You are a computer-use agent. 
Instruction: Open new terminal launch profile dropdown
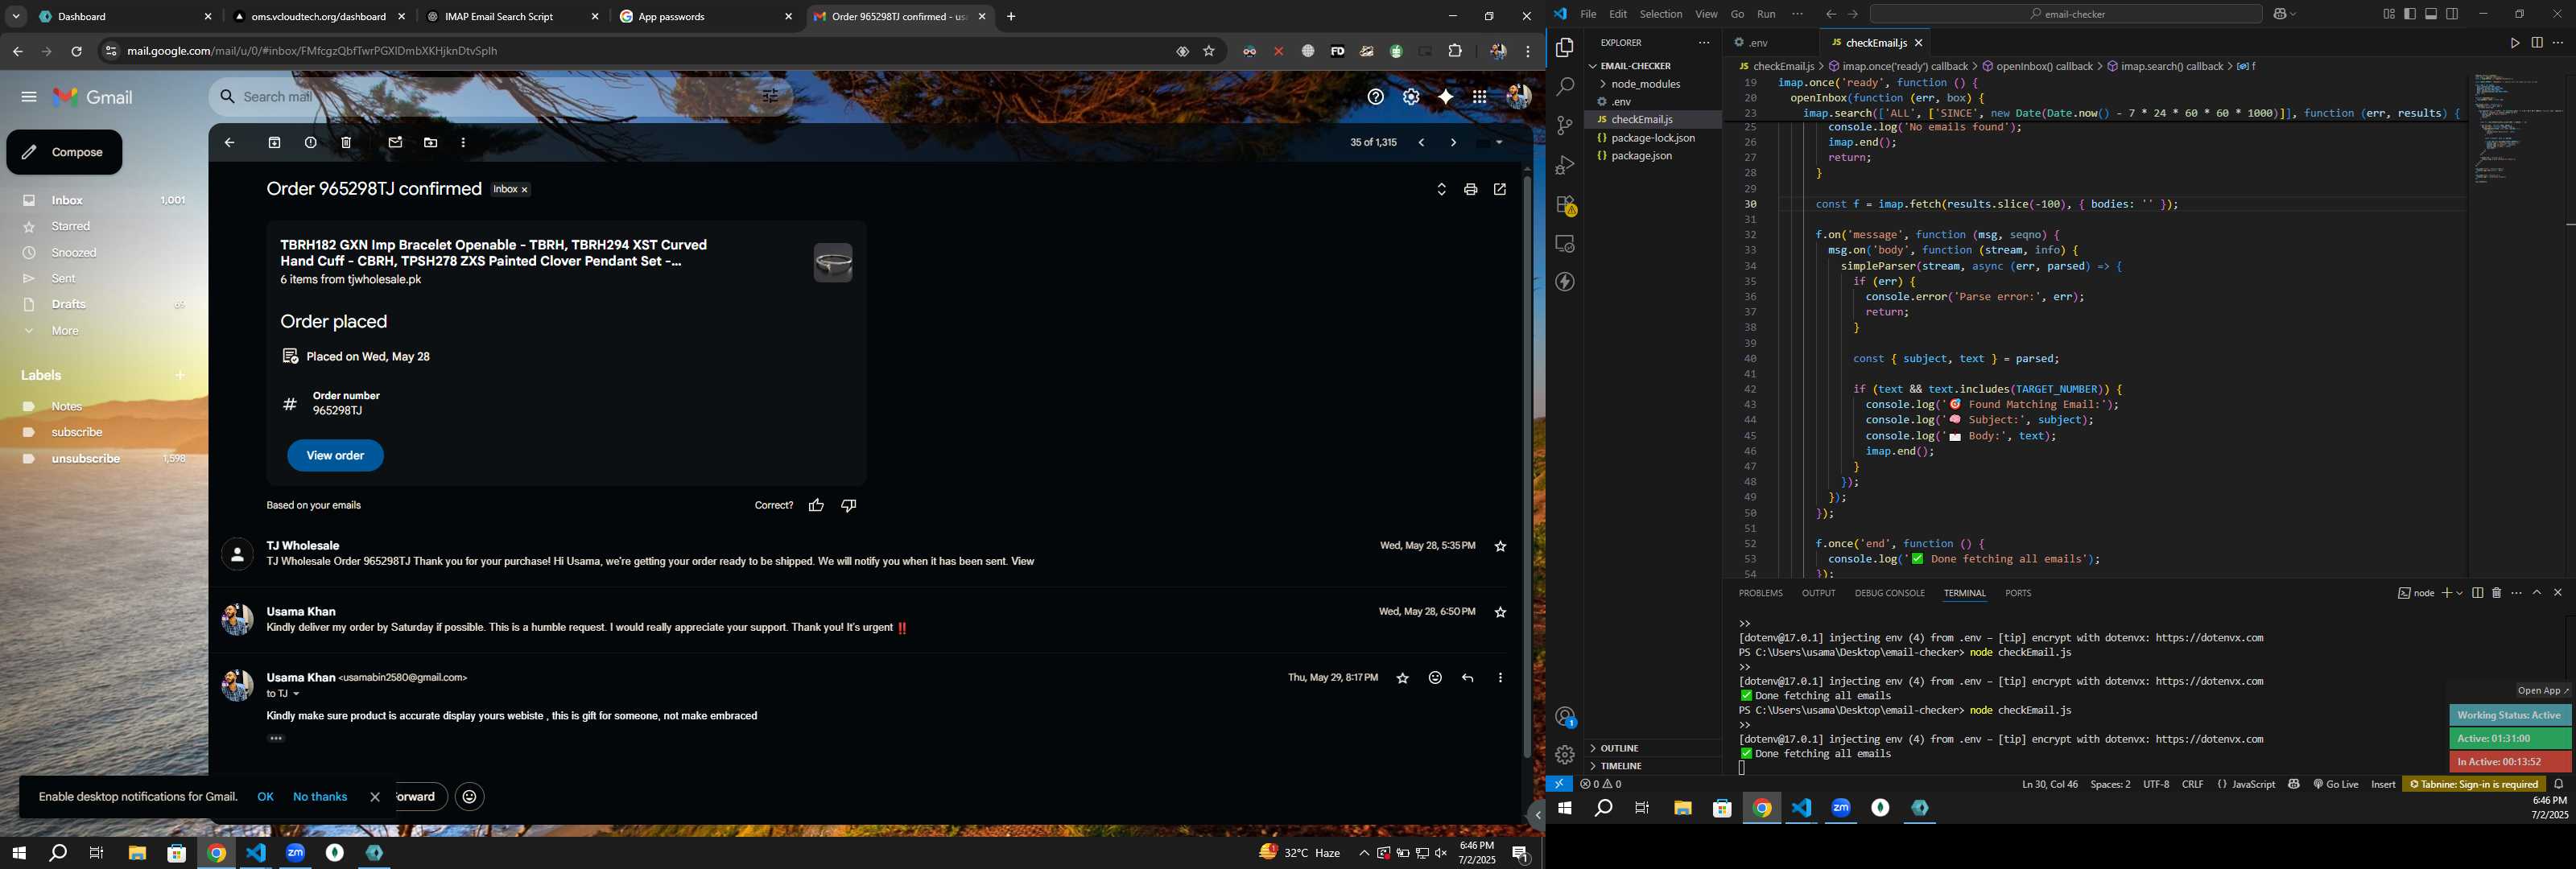[x=2460, y=594]
